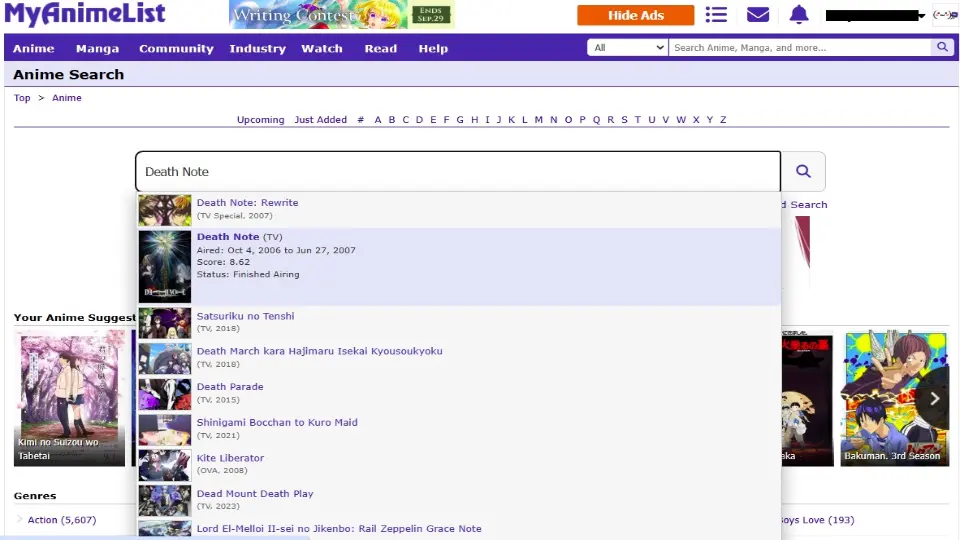Open the Just Added link

[x=321, y=120]
